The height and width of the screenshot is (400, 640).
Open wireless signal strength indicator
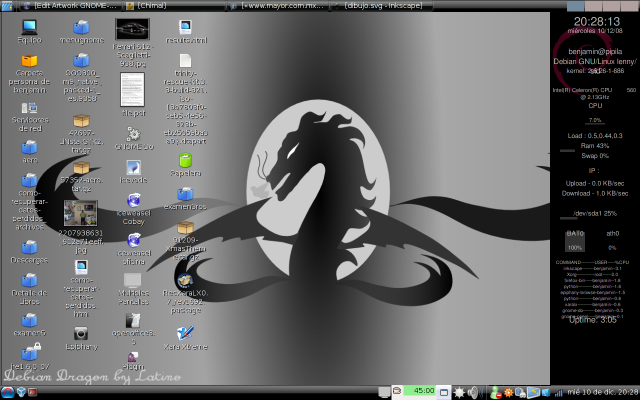tap(559, 393)
